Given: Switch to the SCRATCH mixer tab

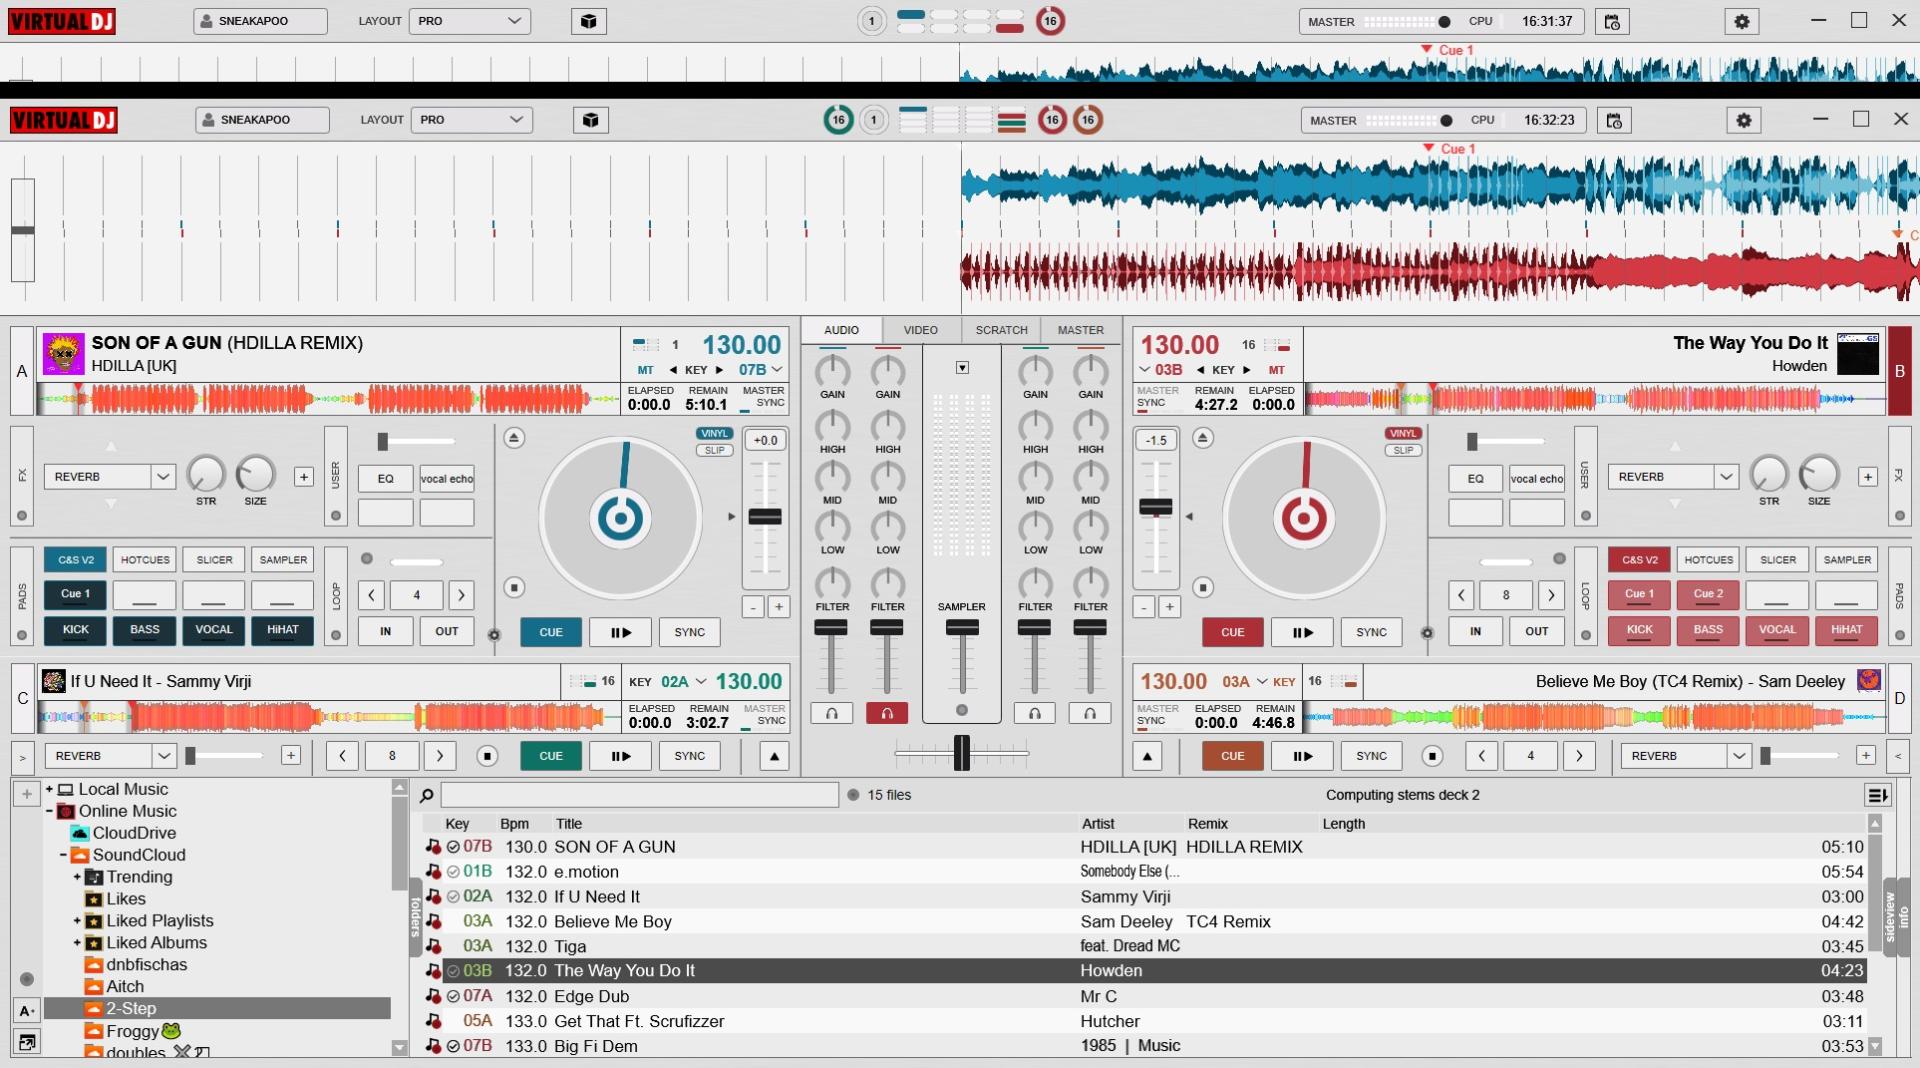Looking at the screenshot, I should 1001,330.
